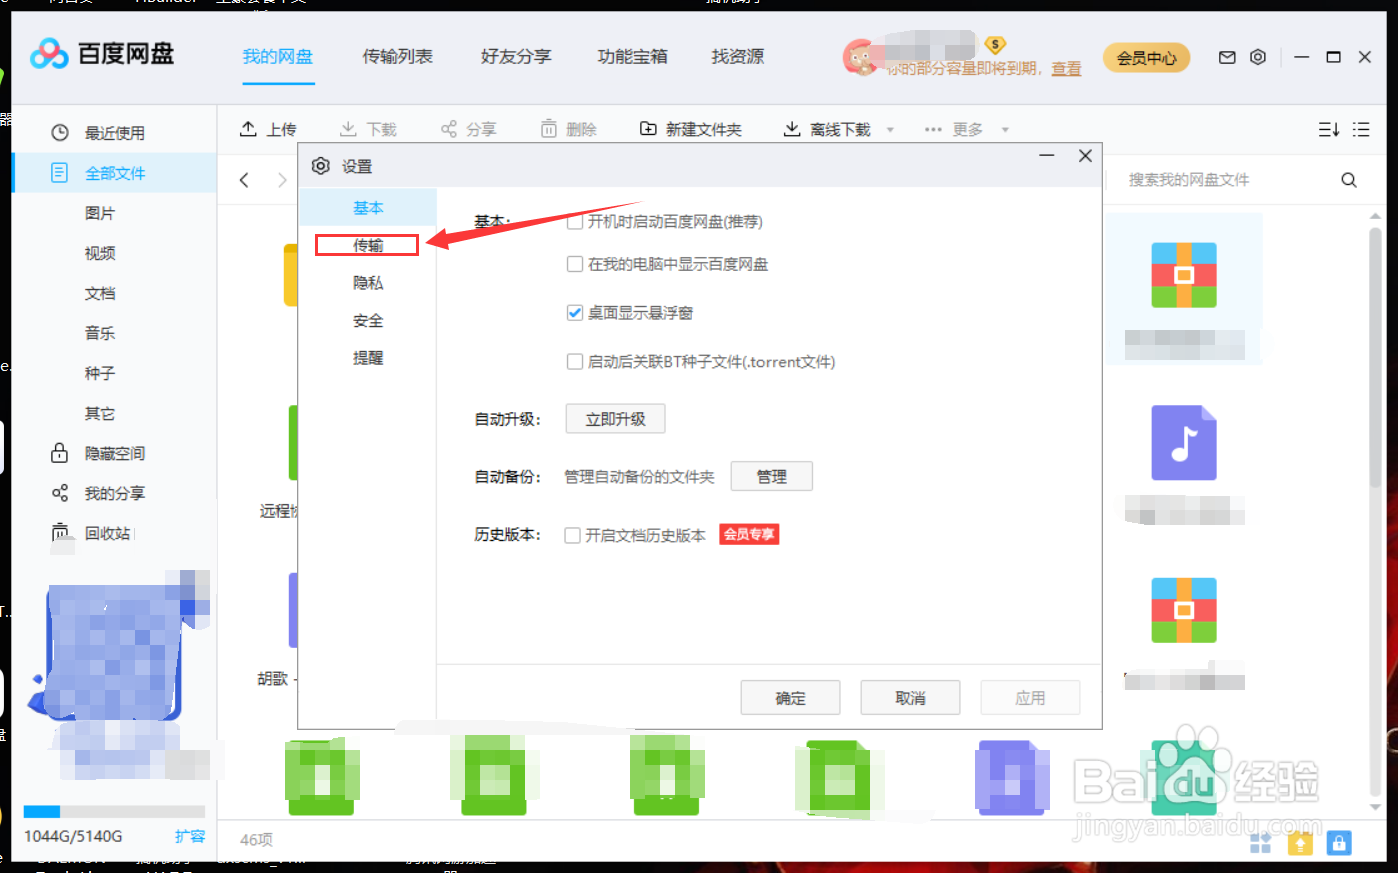
Task: Enable associate BT torrent files checkbox
Action: (x=575, y=362)
